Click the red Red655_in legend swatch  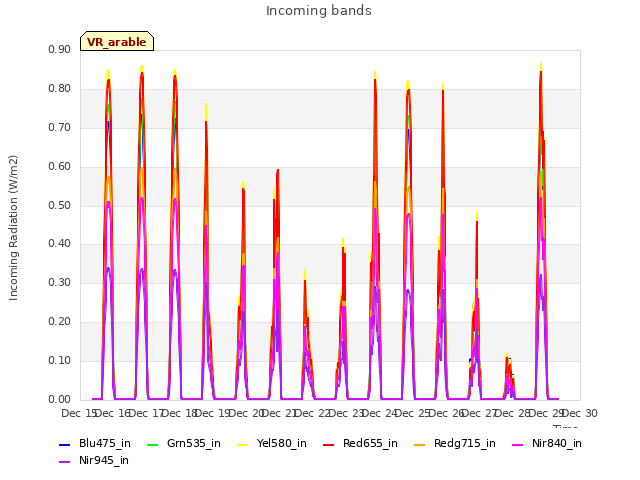pyautogui.click(x=329, y=444)
